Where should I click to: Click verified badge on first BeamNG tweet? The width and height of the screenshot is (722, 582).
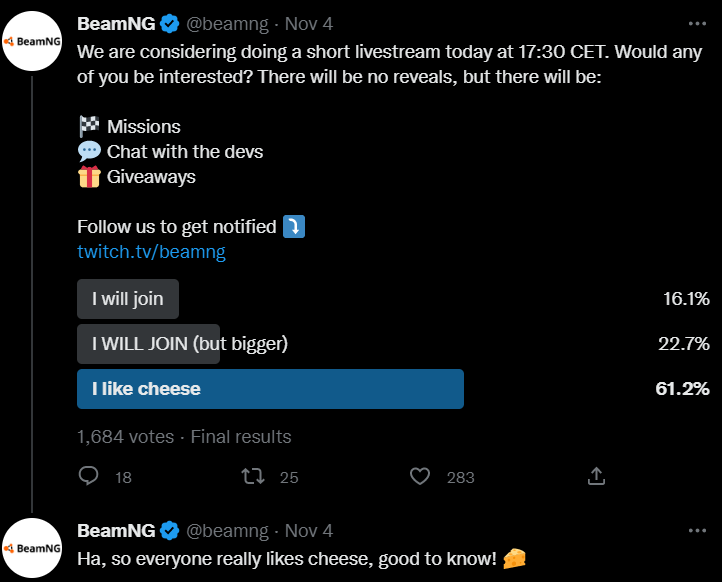[x=169, y=24]
